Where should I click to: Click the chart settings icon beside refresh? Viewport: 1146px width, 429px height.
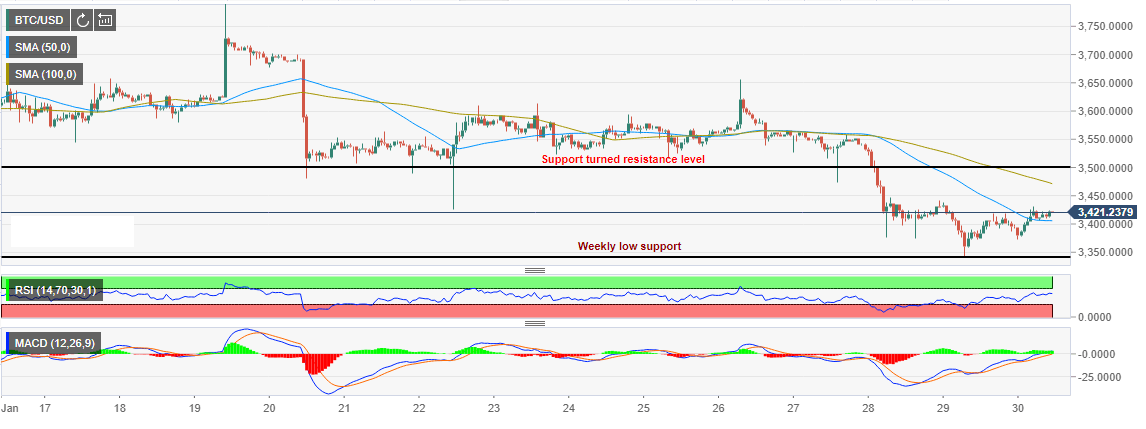[105, 19]
